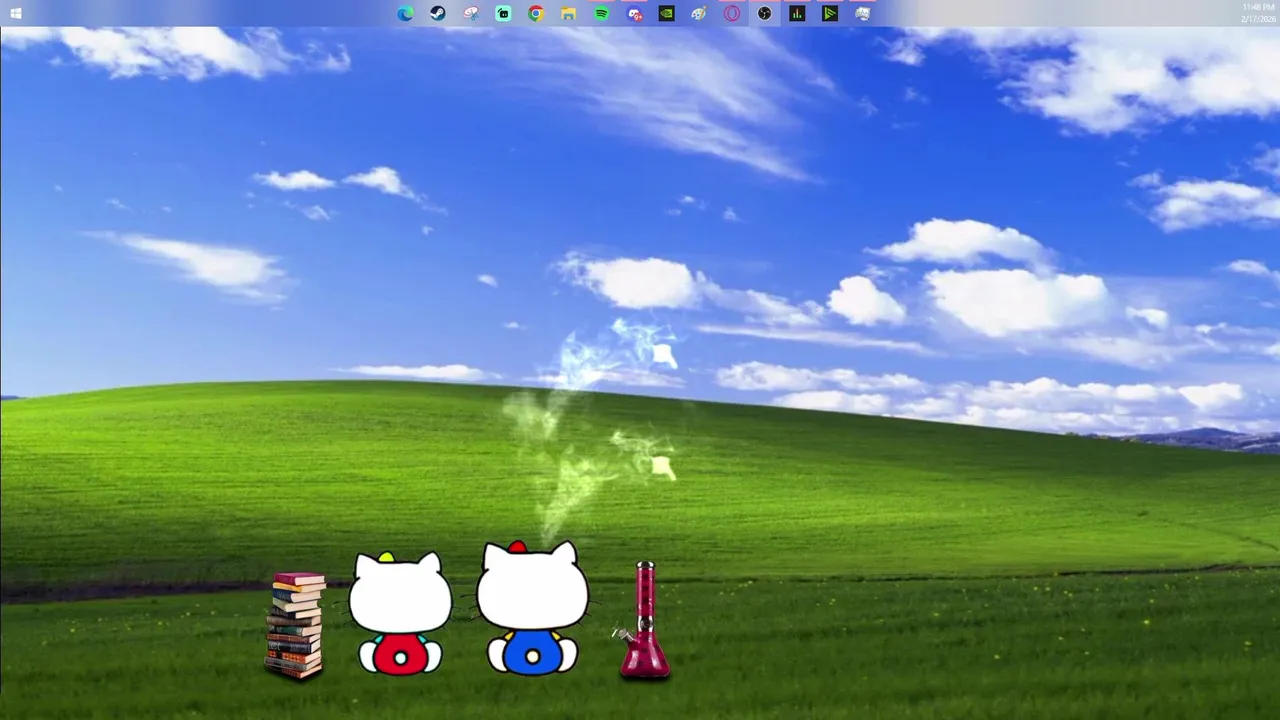Image resolution: width=1280 pixels, height=720 pixels.
Task: Open Discord with the notification badge
Action: (634, 13)
